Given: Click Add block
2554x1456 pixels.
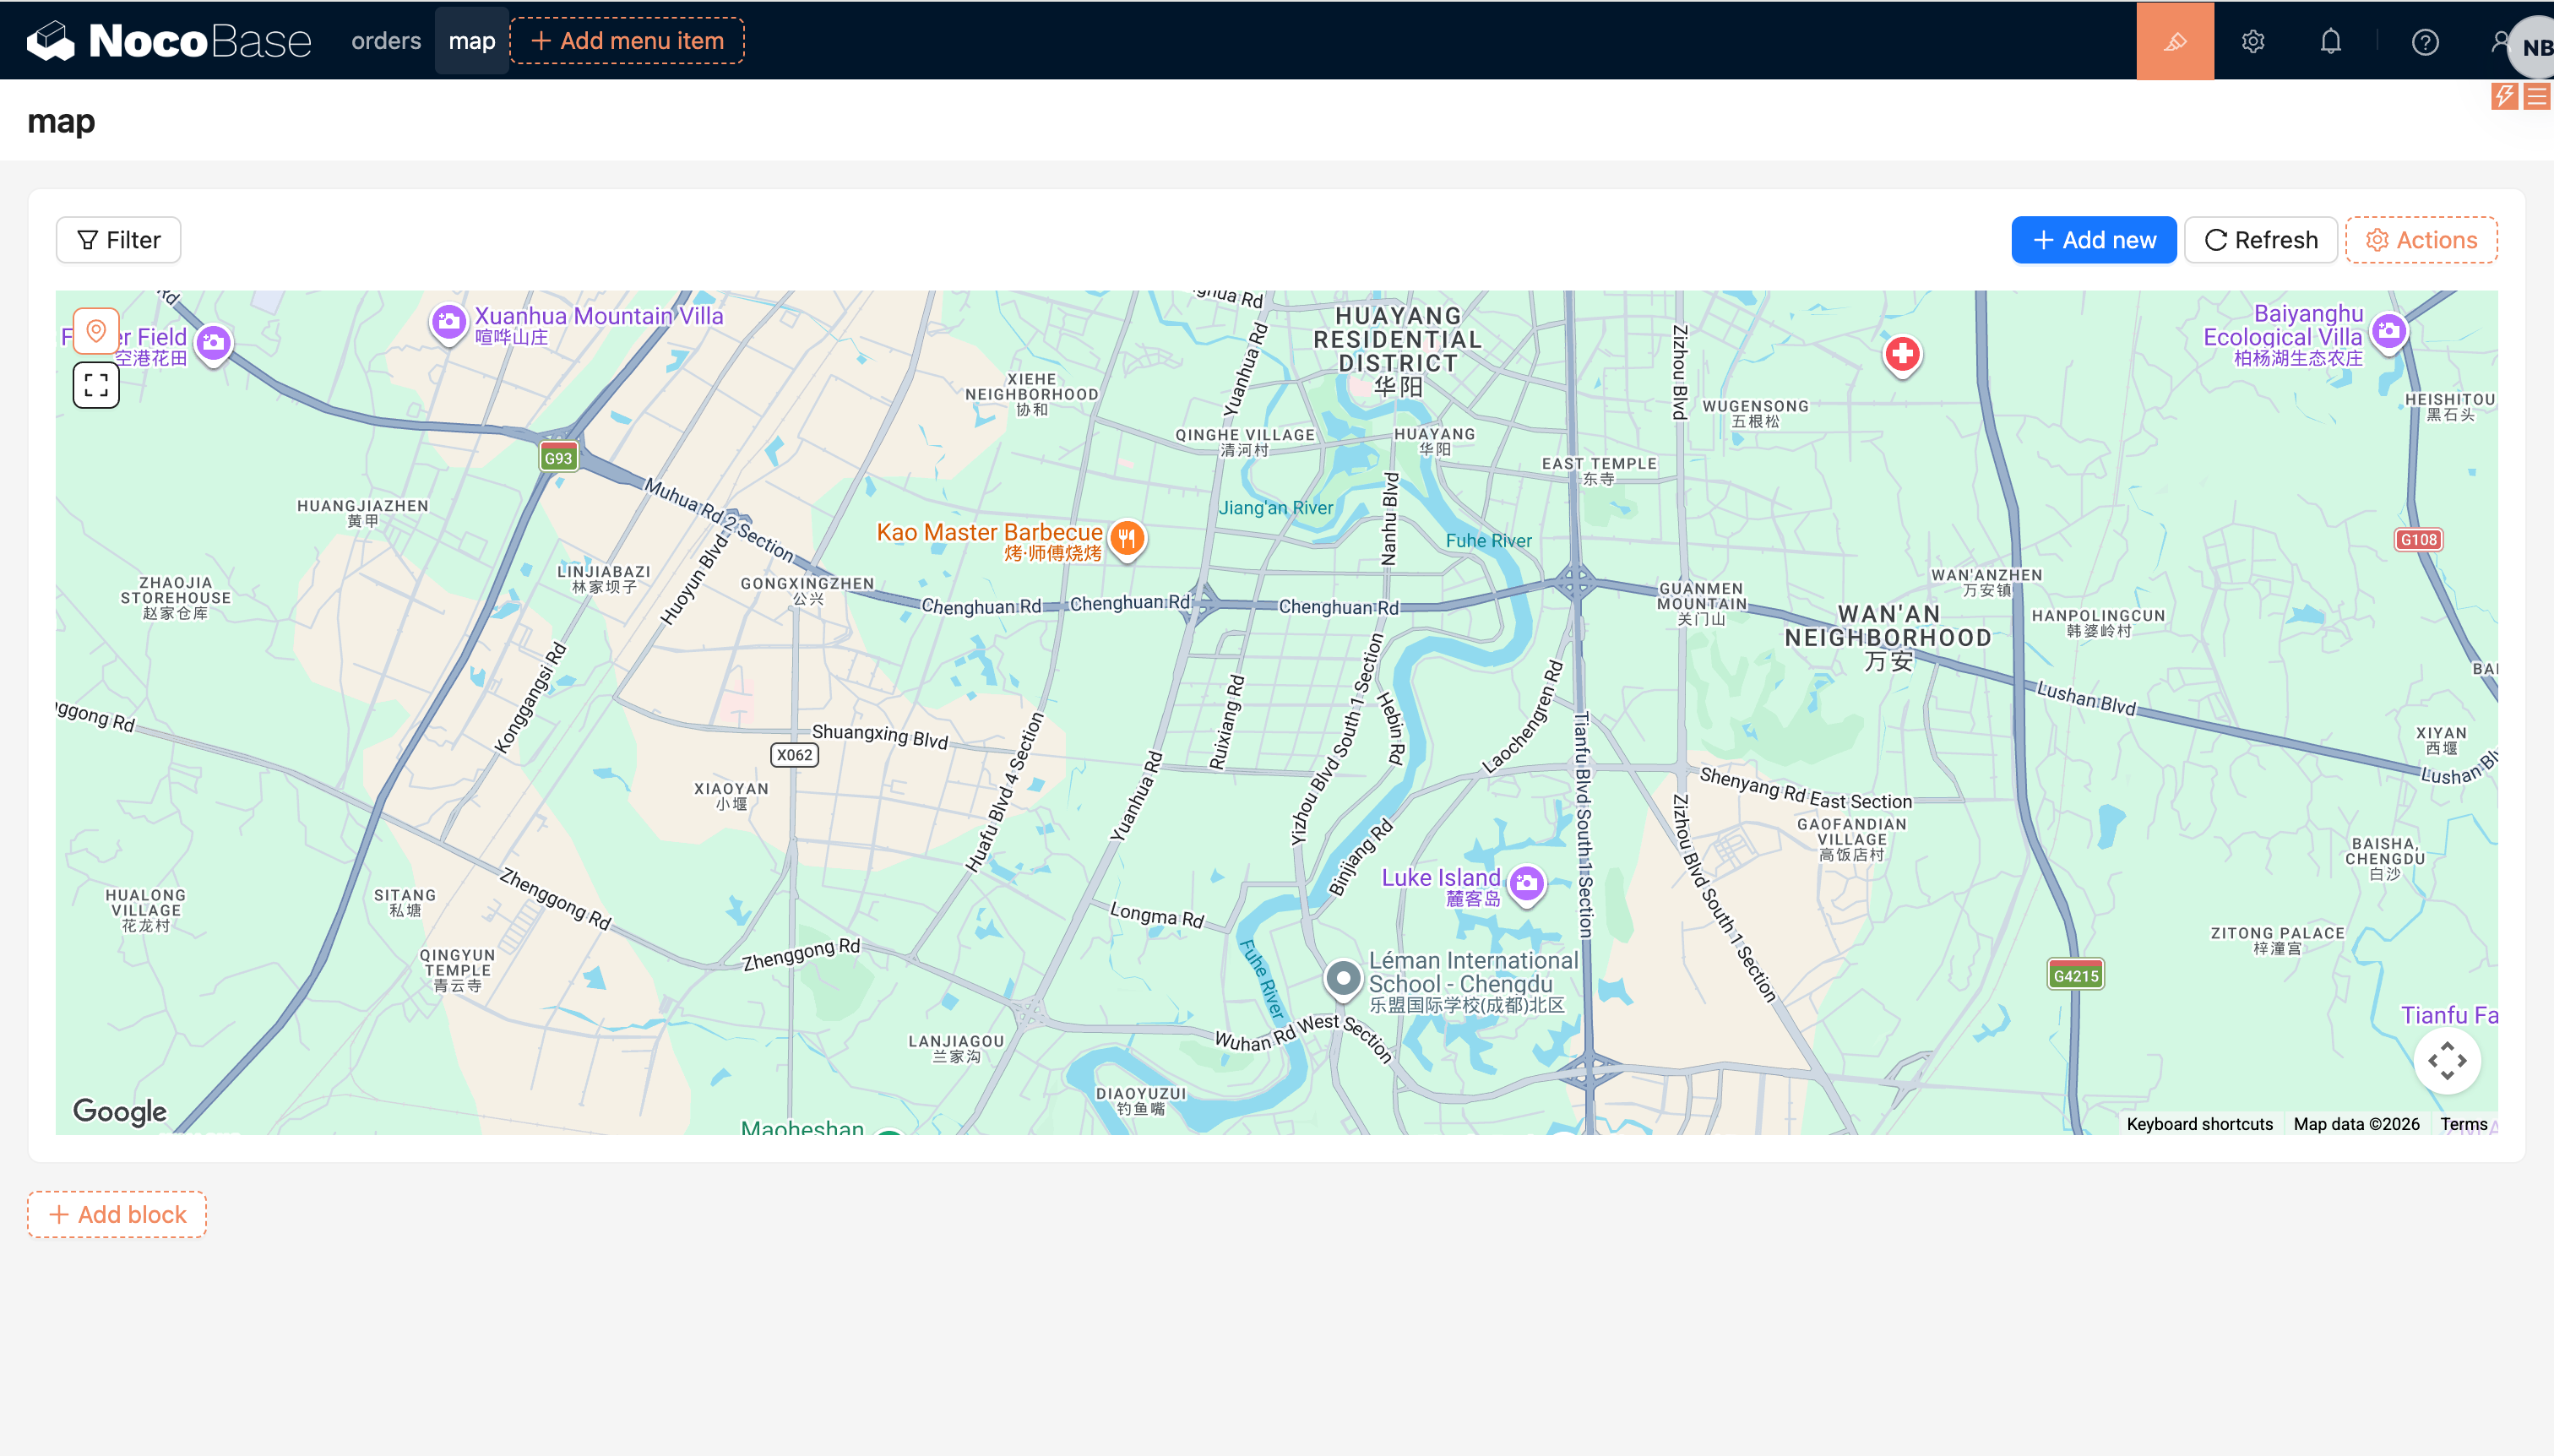Looking at the screenshot, I should [117, 1214].
